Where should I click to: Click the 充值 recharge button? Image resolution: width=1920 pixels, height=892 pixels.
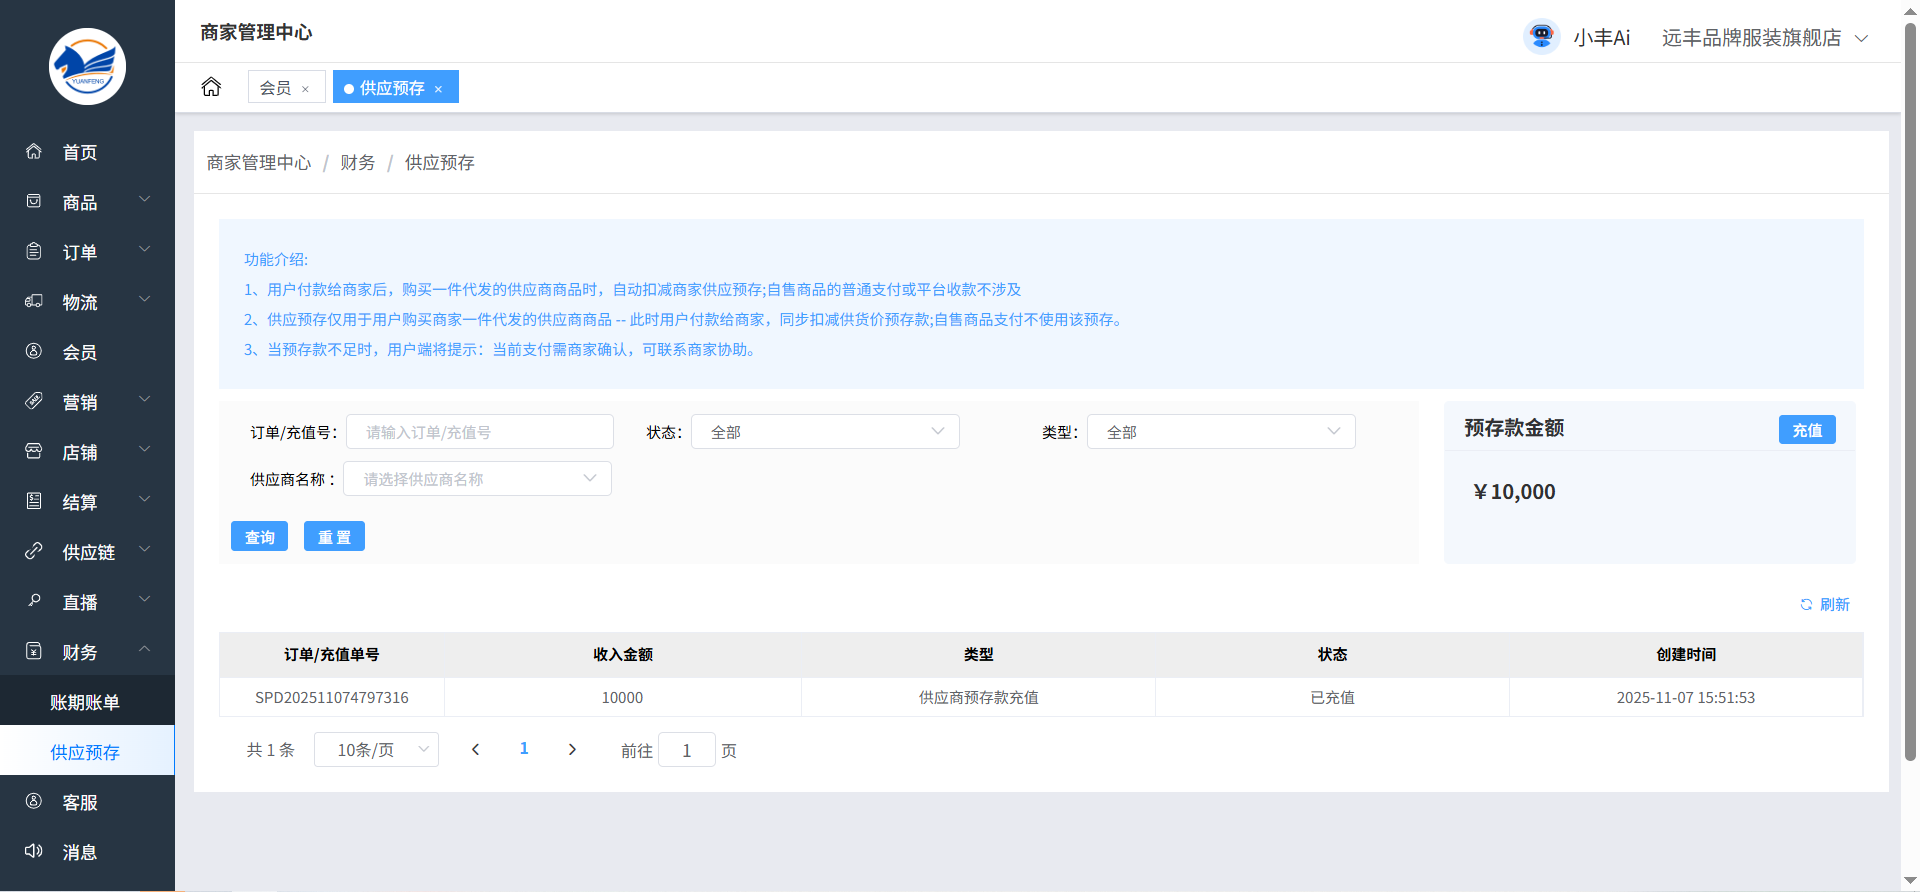coord(1806,430)
